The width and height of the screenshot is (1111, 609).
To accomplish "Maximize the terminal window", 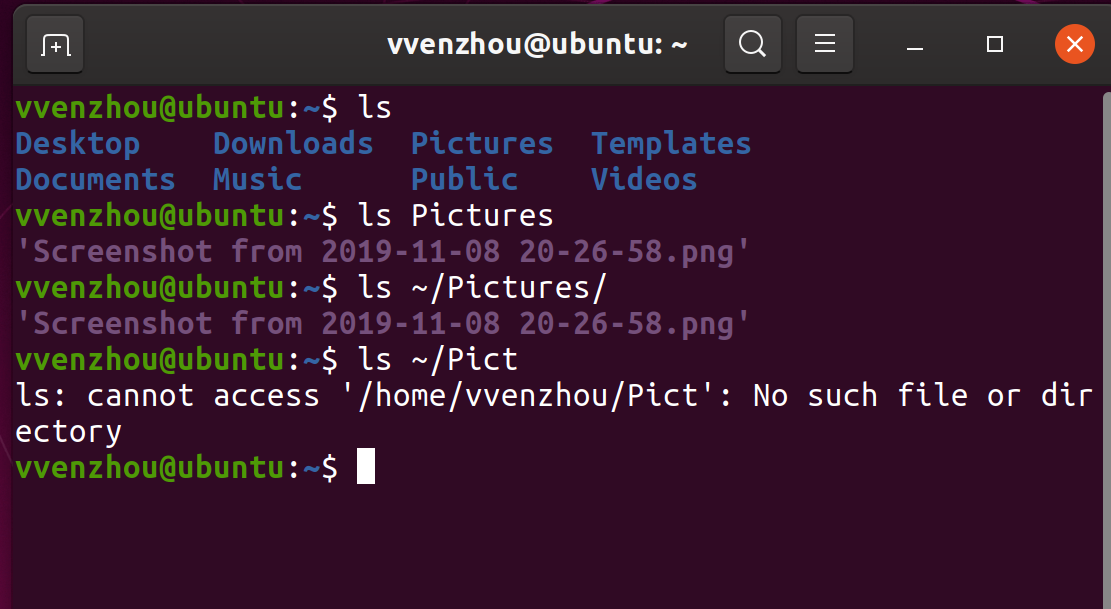I will (x=994, y=45).
